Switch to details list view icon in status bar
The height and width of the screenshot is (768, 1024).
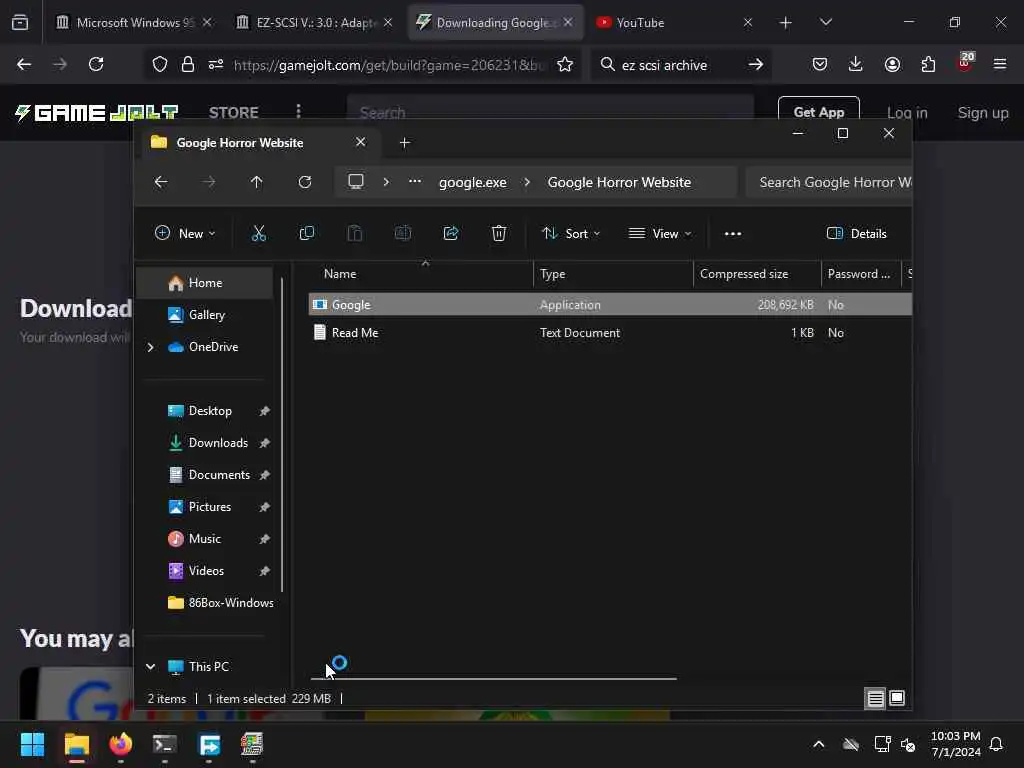pos(875,699)
